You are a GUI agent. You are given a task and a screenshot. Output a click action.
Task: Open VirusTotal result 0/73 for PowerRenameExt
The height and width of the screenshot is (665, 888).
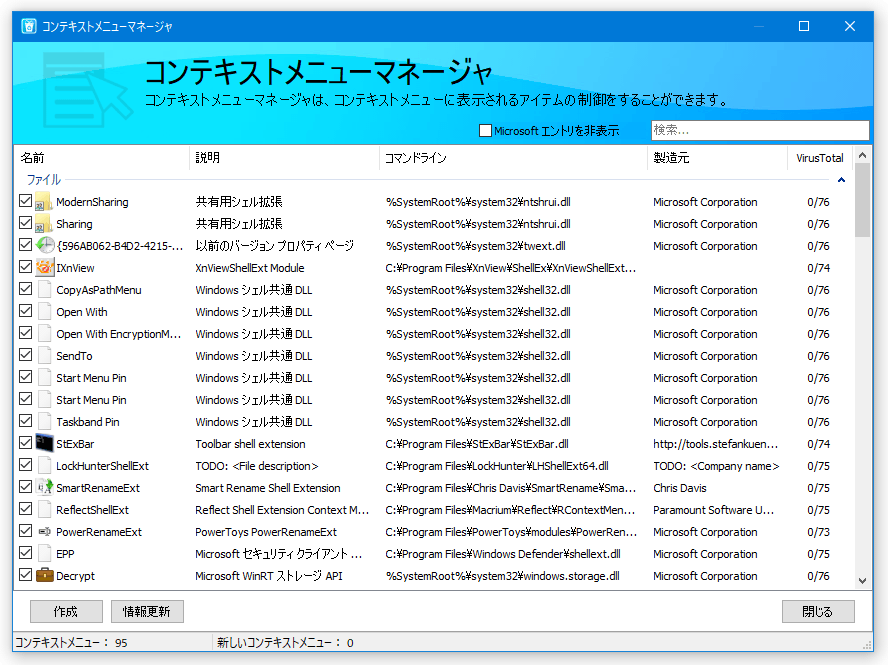(x=818, y=532)
